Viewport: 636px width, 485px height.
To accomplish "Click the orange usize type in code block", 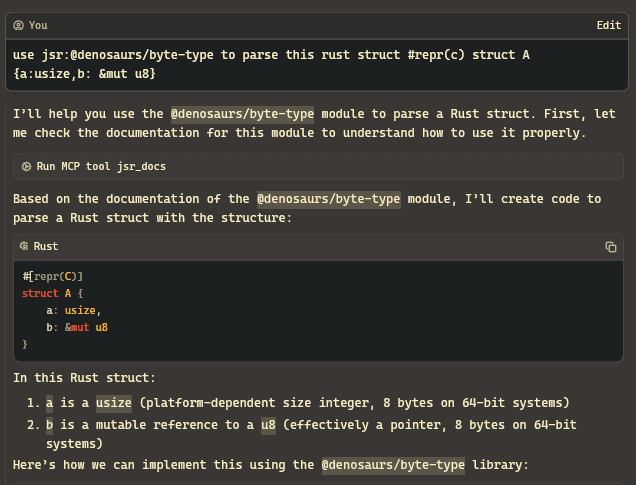I will coord(80,310).
